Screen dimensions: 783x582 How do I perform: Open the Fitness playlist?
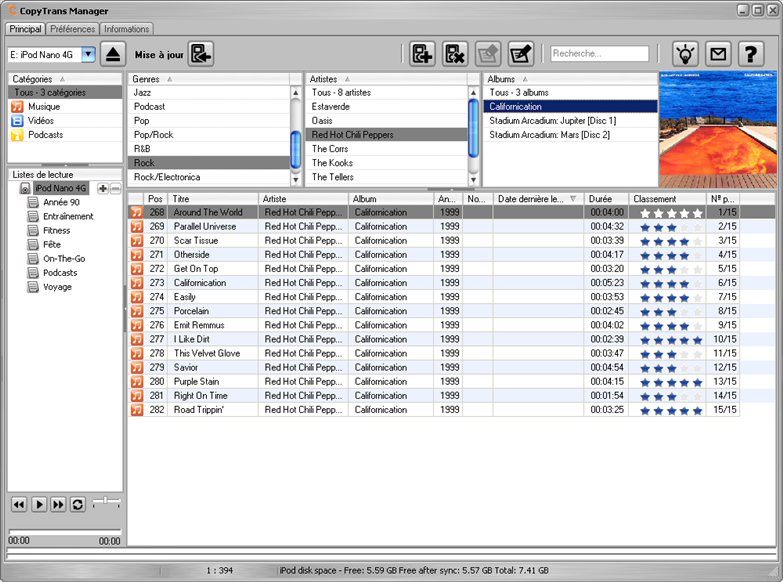pos(56,230)
